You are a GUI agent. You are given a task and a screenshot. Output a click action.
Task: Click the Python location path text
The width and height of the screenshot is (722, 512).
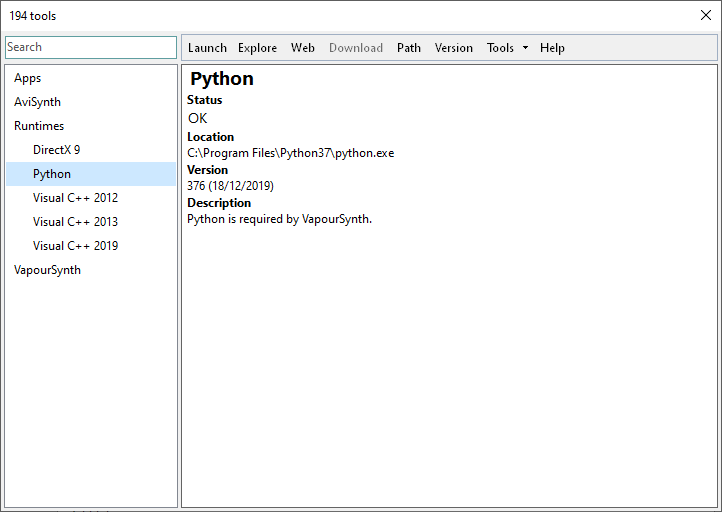pos(291,153)
